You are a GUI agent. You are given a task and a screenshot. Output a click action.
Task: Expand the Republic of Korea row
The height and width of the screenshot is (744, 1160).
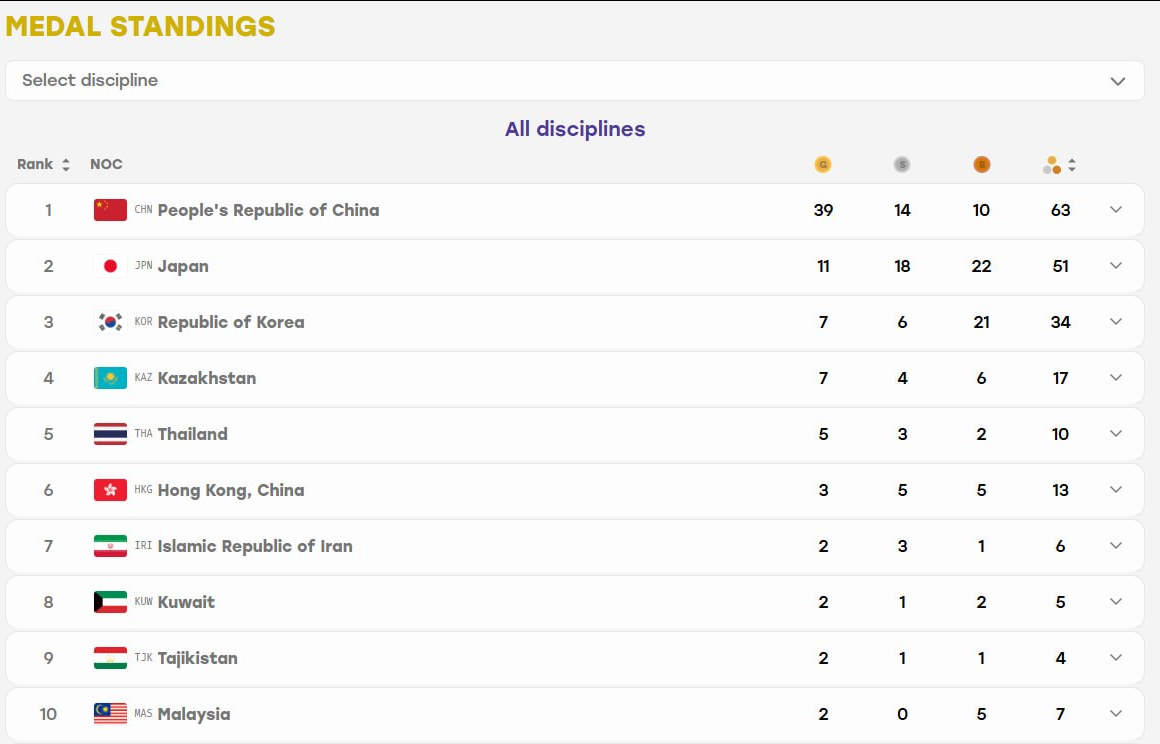[1116, 322]
